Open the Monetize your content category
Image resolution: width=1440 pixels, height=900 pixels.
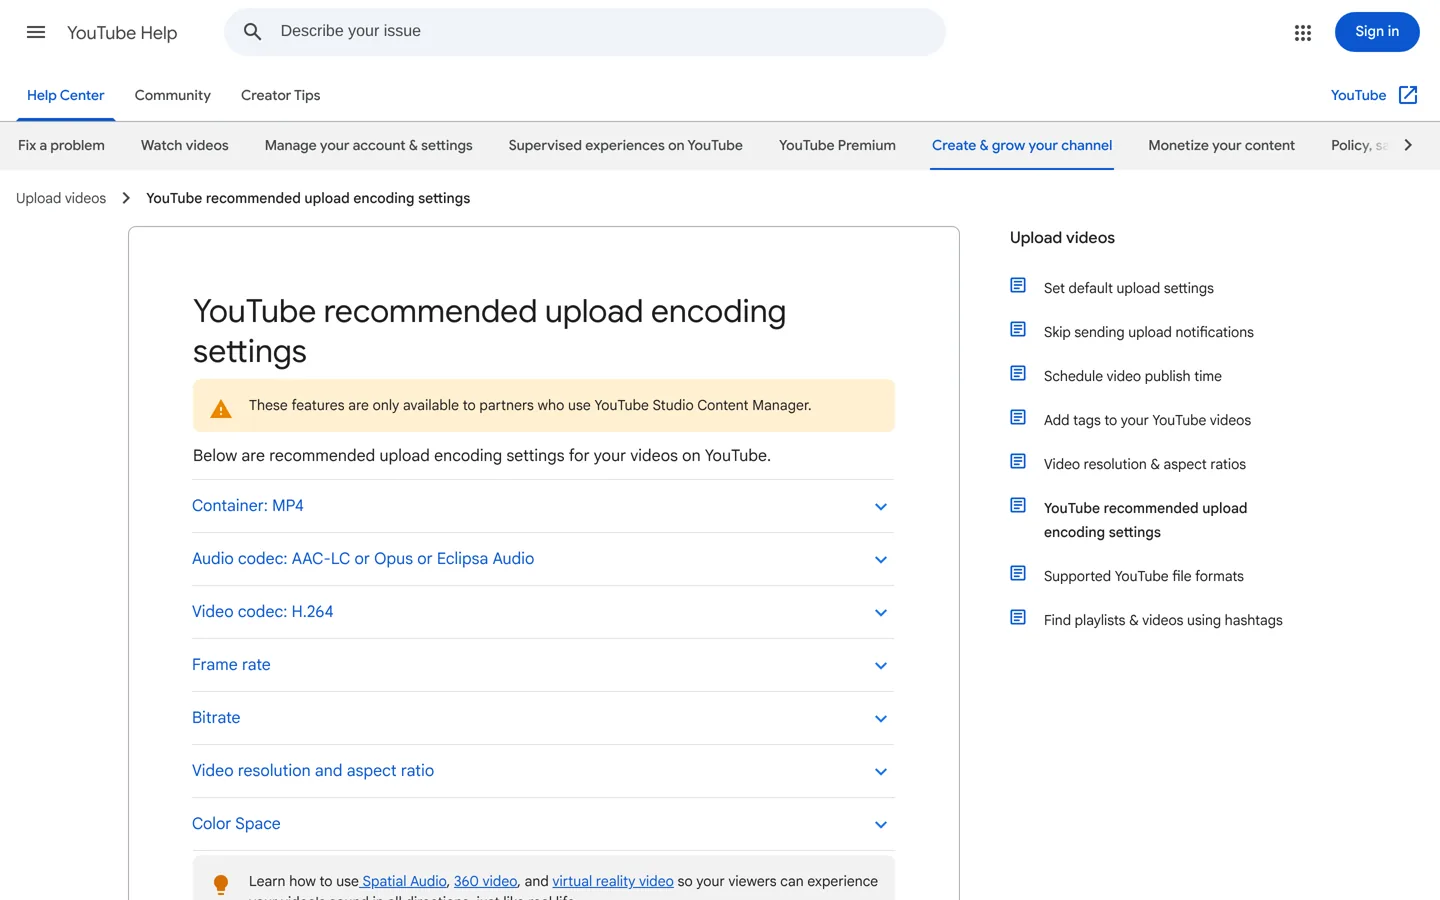pyautogui.click(x=1221, y=145)
